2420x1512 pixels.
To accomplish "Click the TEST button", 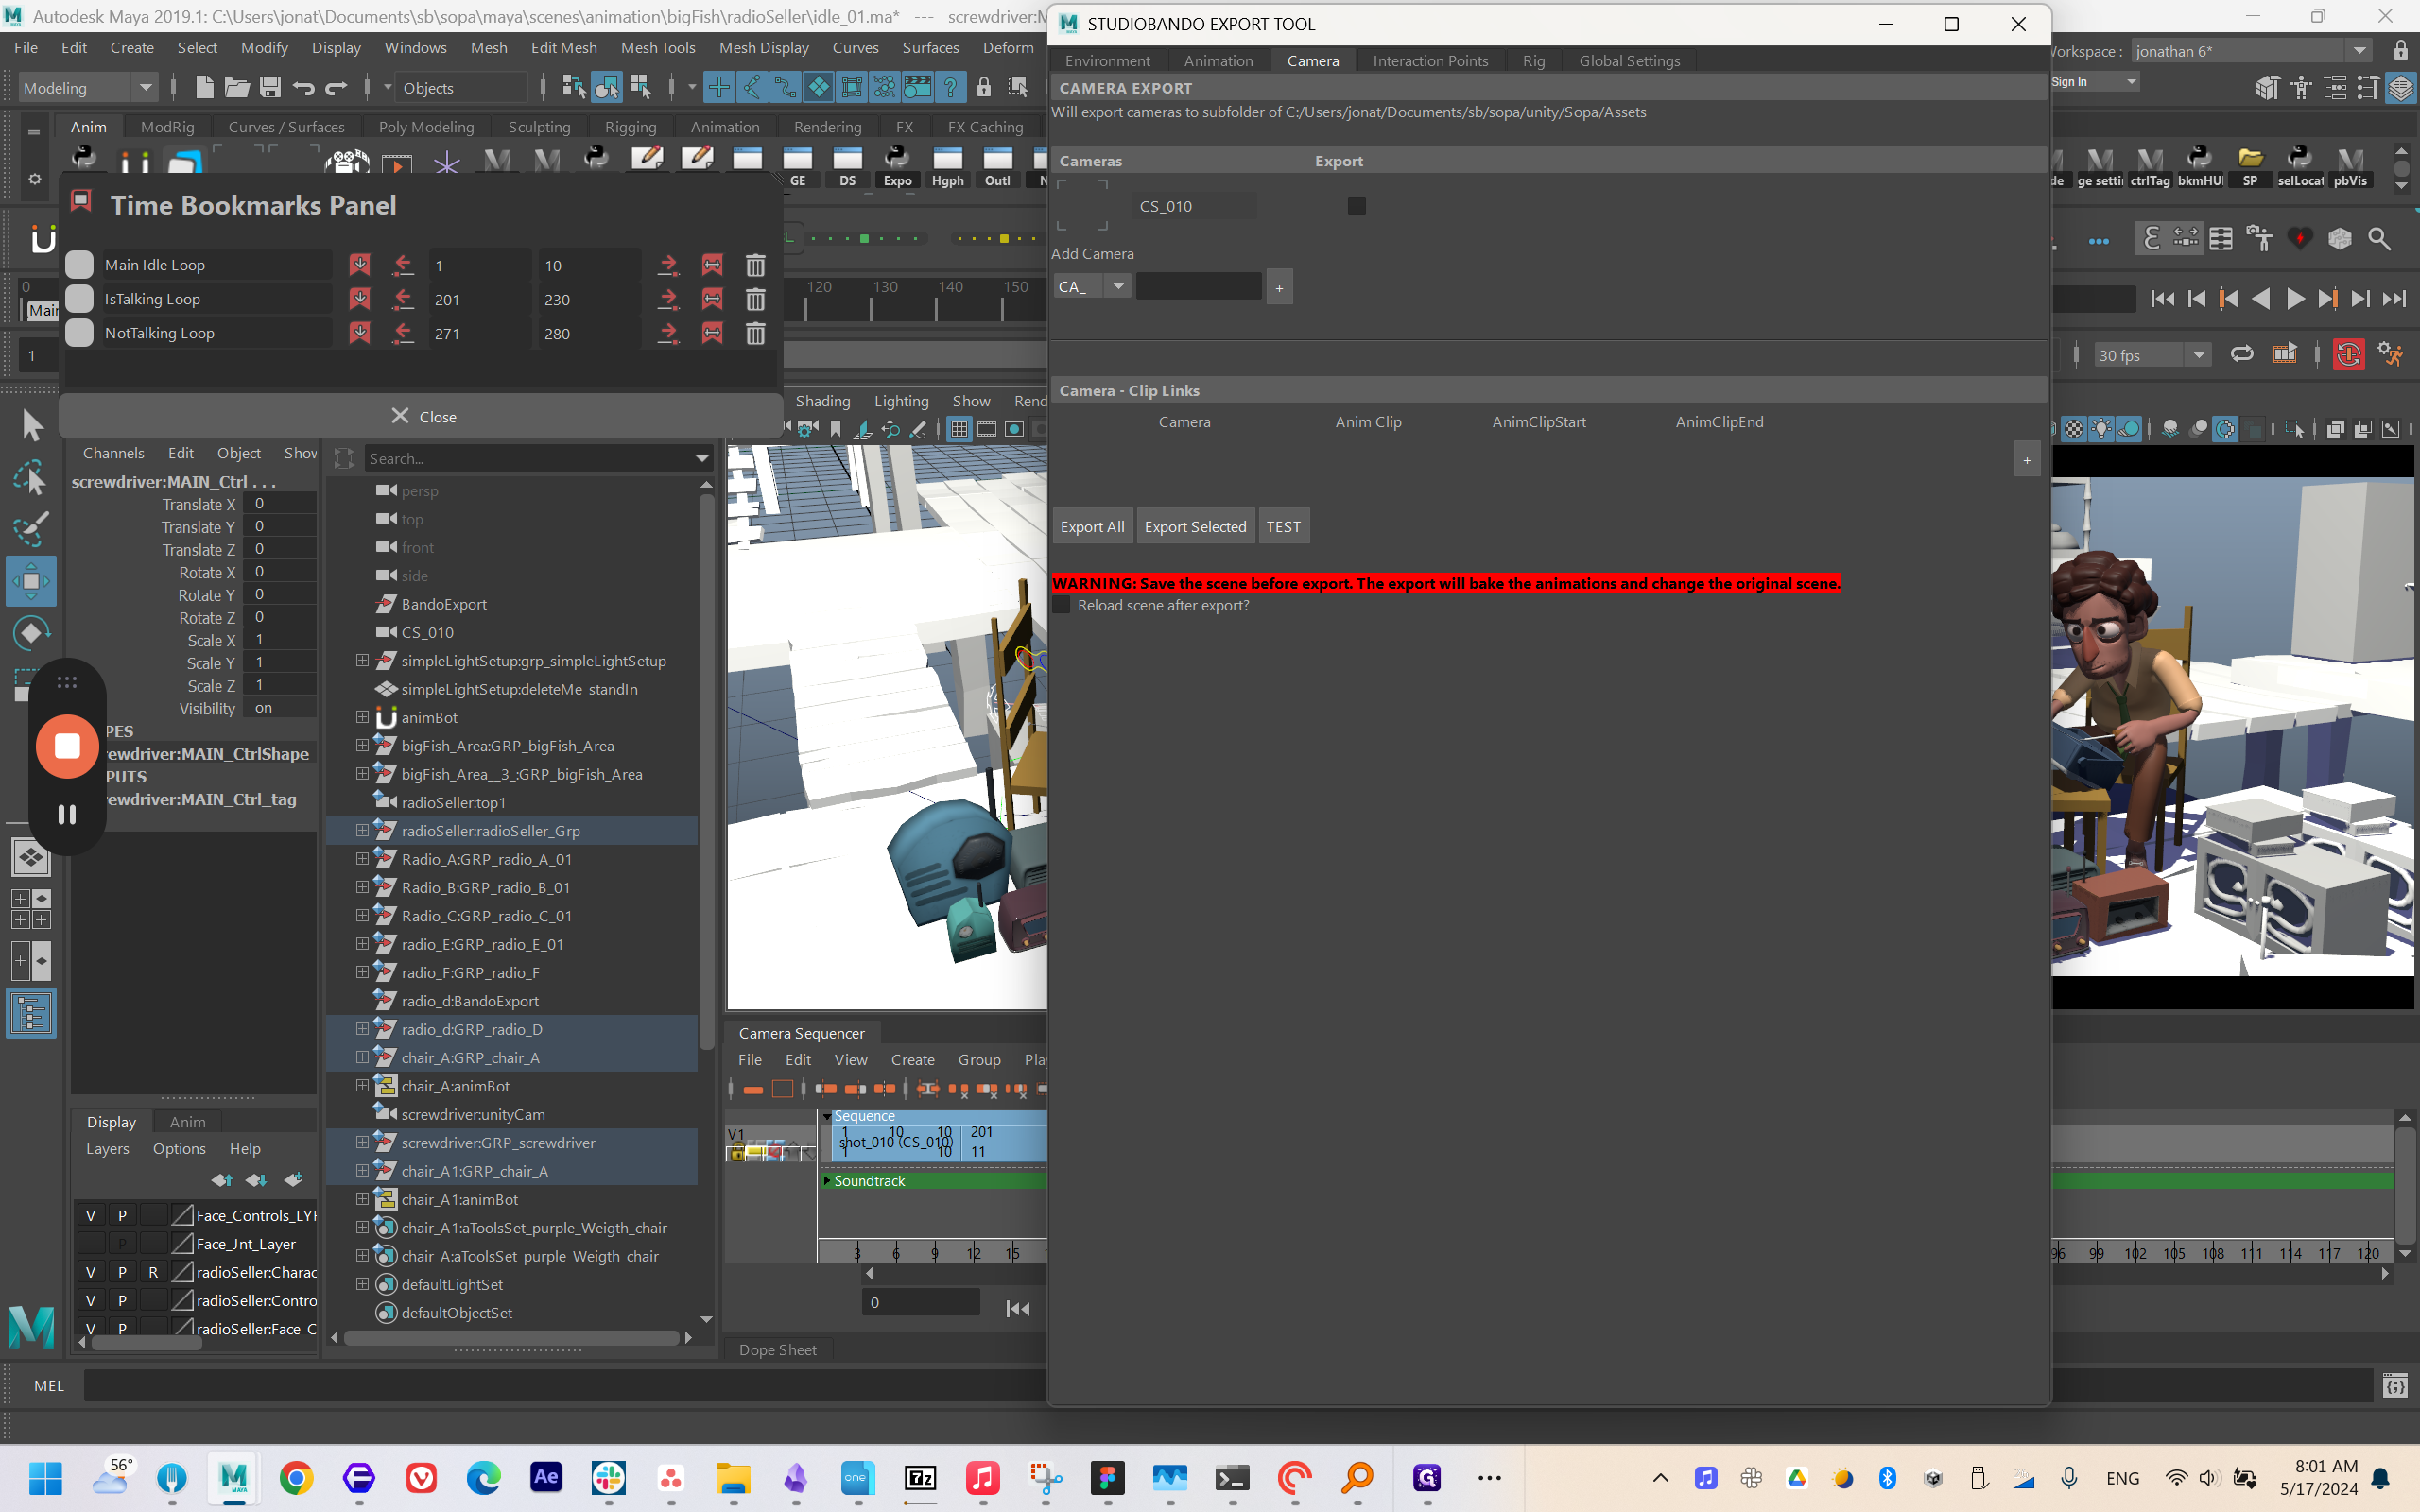I will click(x=1283, y=526).
